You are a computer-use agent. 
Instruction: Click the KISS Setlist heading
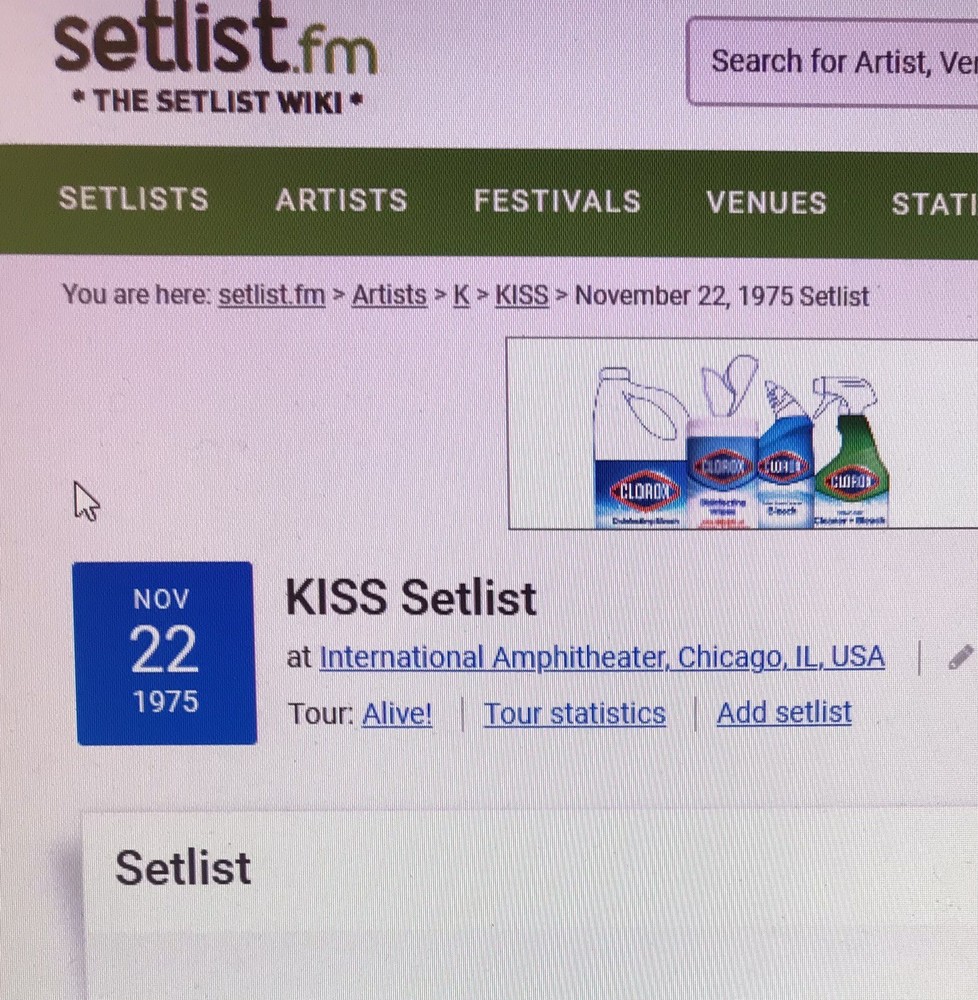tap(411, 598)
